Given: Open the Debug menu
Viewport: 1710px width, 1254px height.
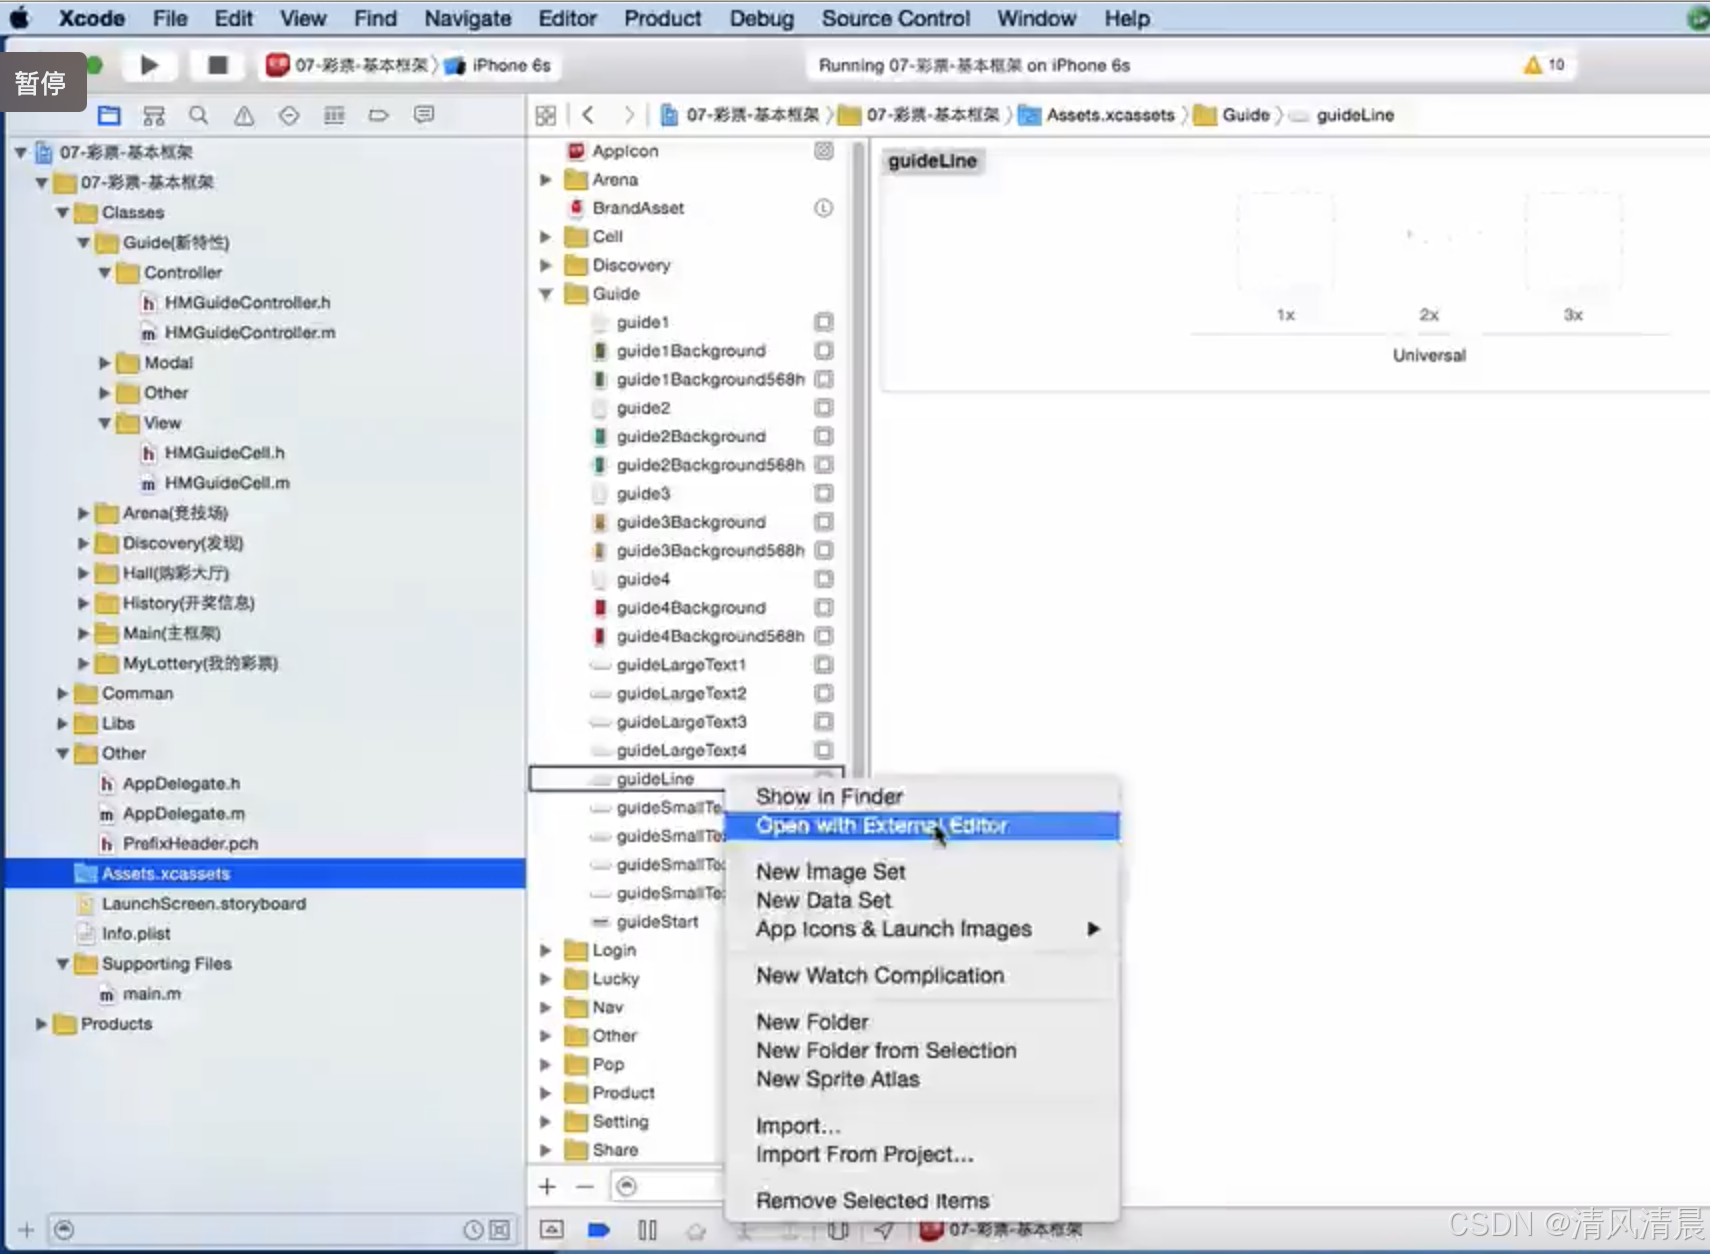Looking at the screenshot, I should pos(761,18).
